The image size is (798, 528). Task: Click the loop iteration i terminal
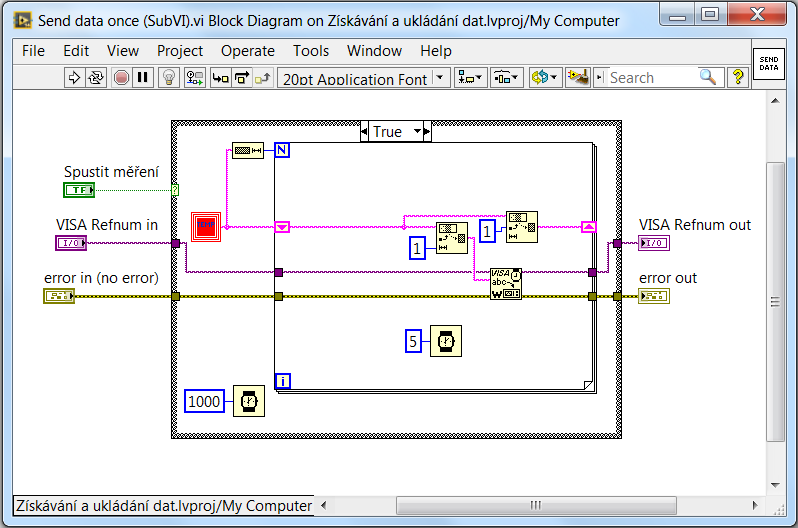(x=283, y=381)
